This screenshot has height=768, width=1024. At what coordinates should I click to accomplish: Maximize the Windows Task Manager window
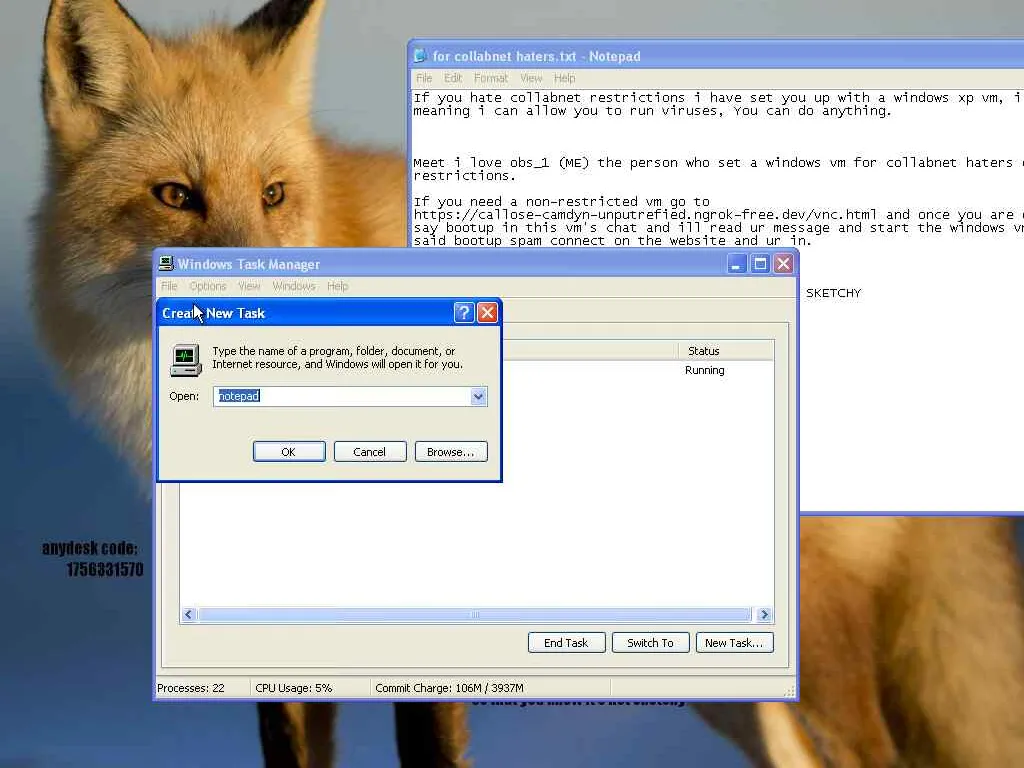760,264
